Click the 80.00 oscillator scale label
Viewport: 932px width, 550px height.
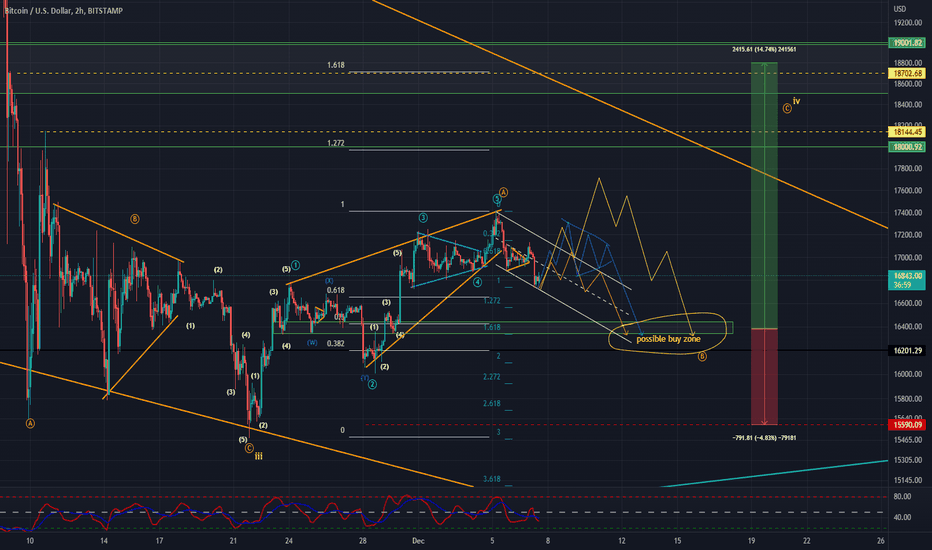click(x=902, y=496)
